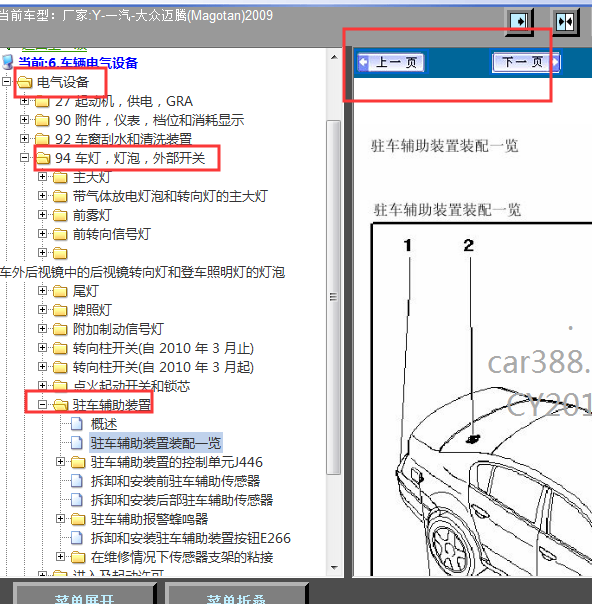
Task: Click document icon beside 拆卸和安装驻车辅助装置按钮E266
Action: (x=77, y=538)
